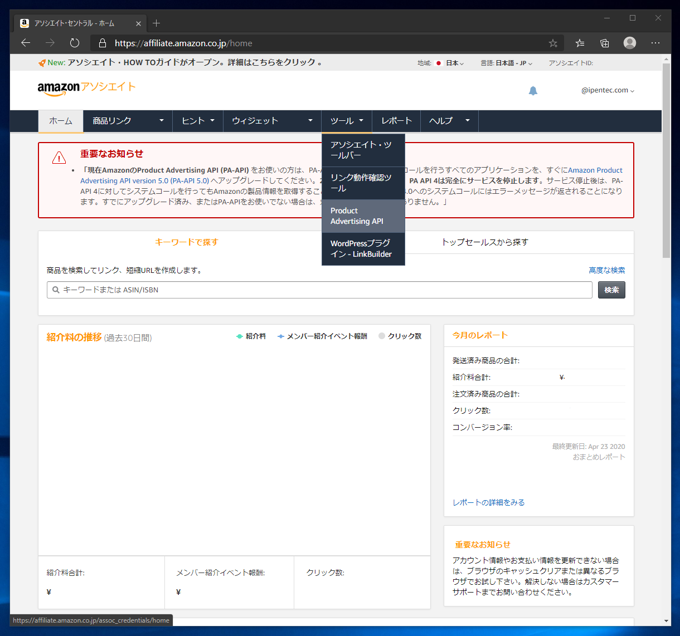
Task: Open the おまとめレポート link
Action: click(x=598, y=457)
